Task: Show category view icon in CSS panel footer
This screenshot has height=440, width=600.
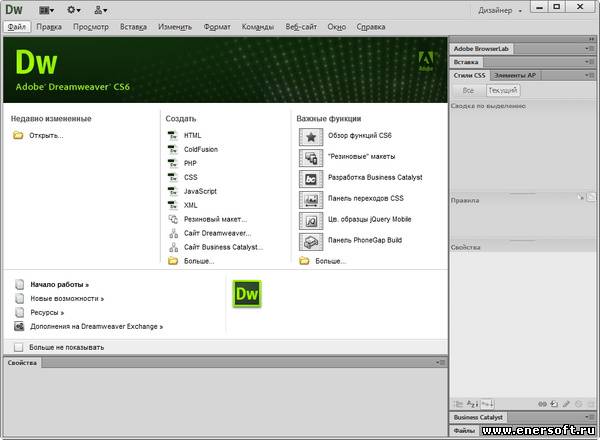Action: 458,404
